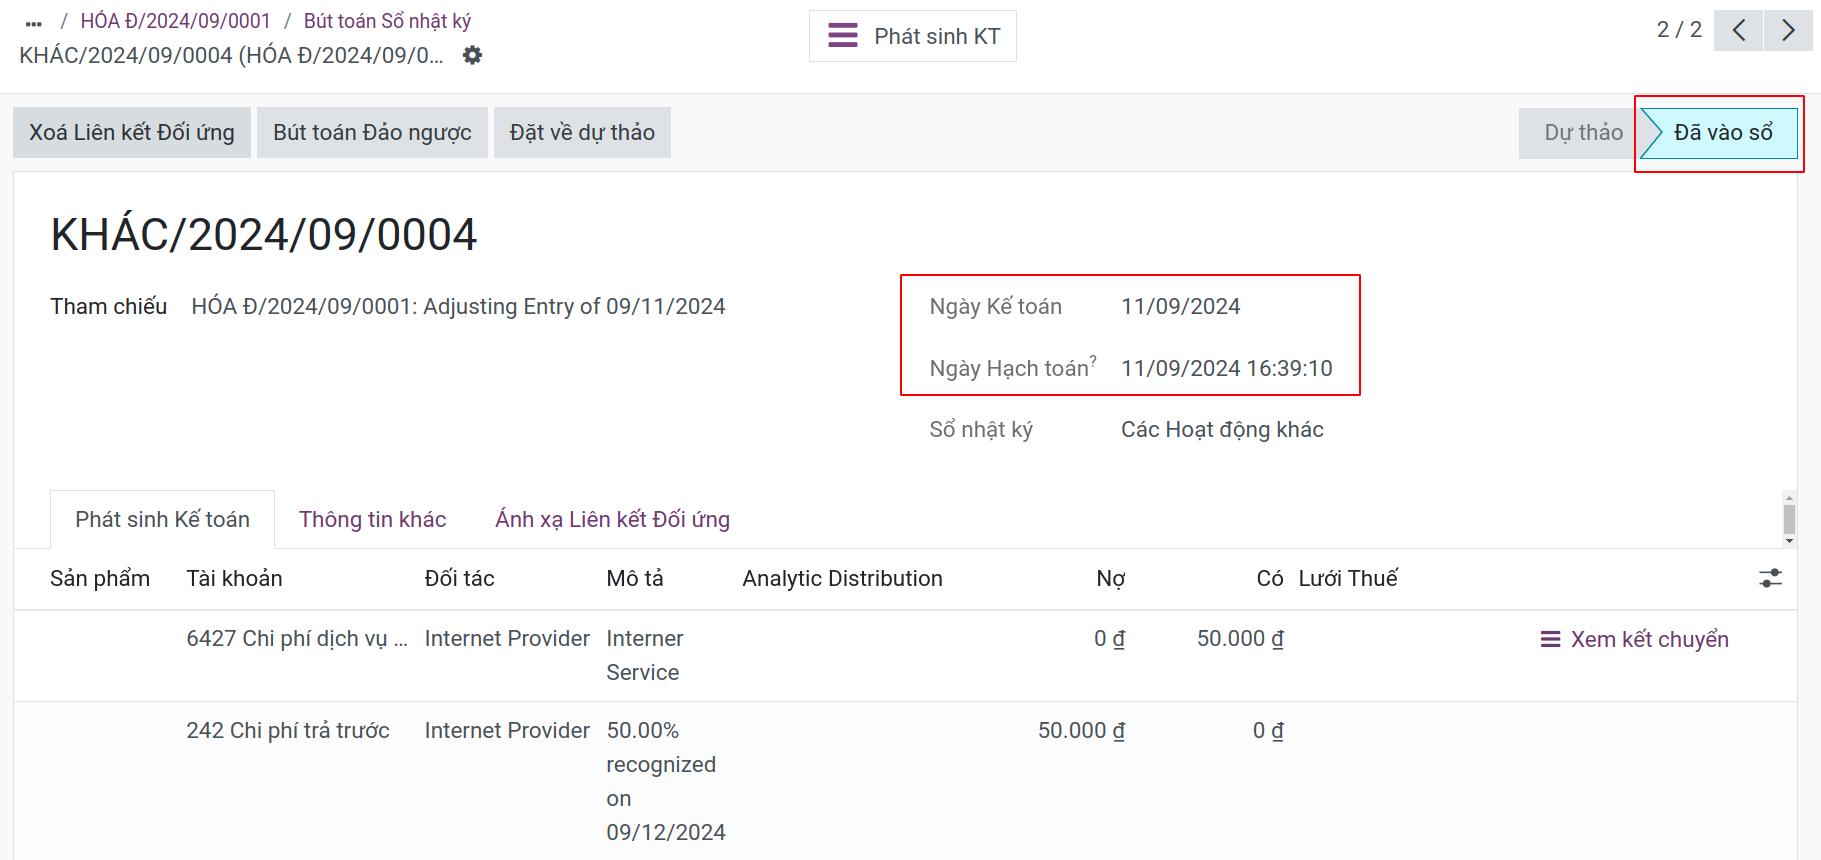1821x860 pixels.
Task: Select the Đã vào sổ status stage
Action: (x=1721, y=133)
